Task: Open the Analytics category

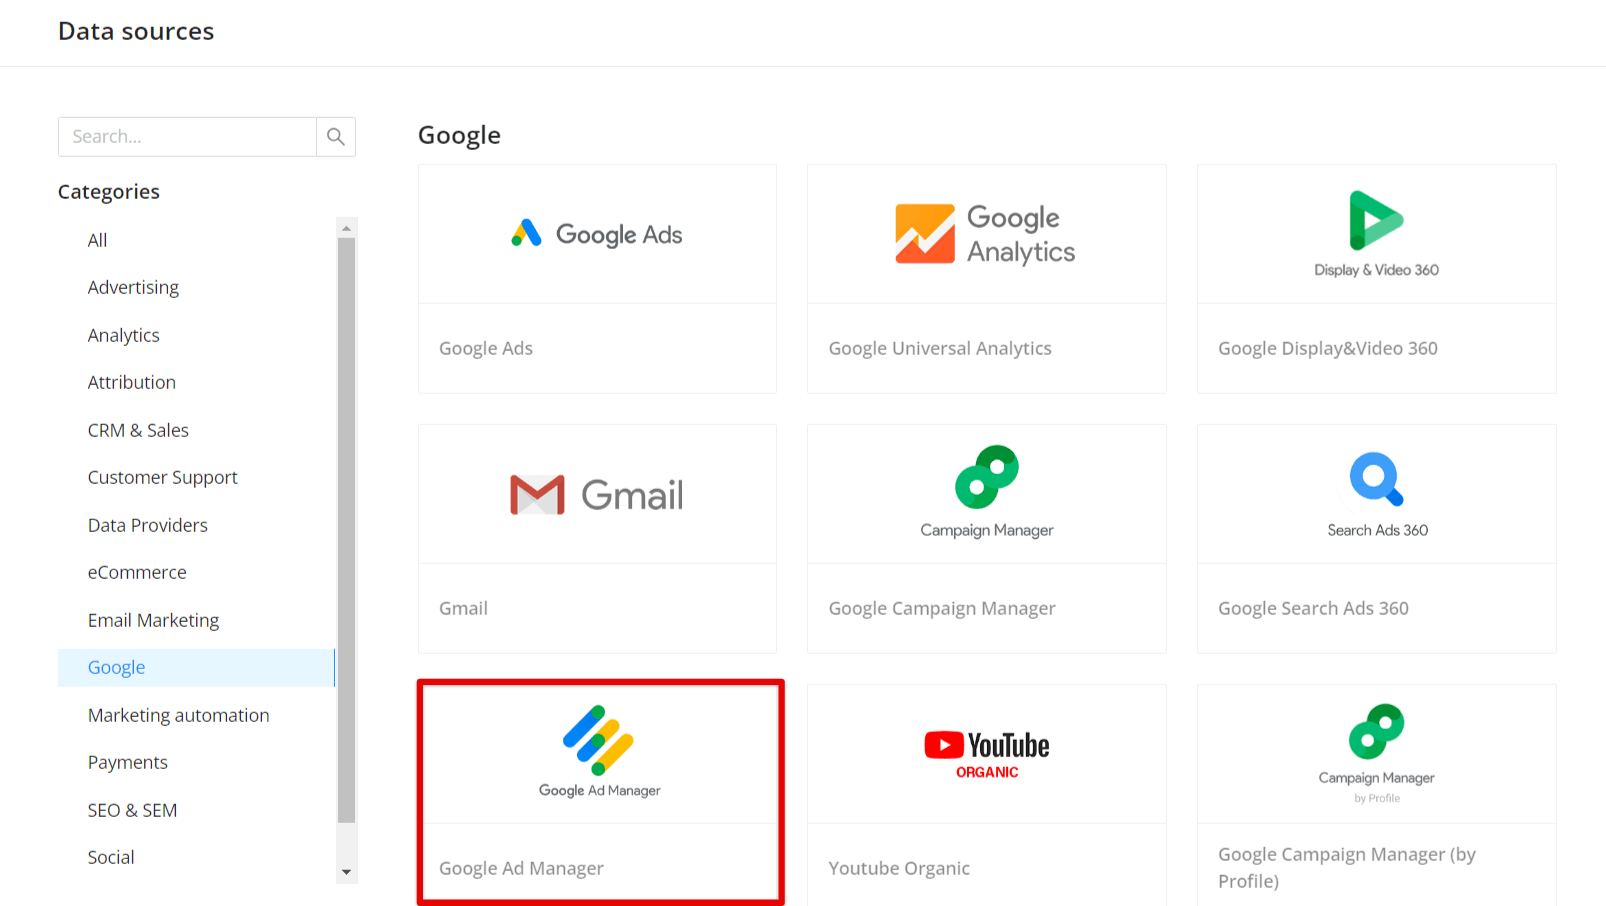Action: pyautogui.click(x=123, y=335)
